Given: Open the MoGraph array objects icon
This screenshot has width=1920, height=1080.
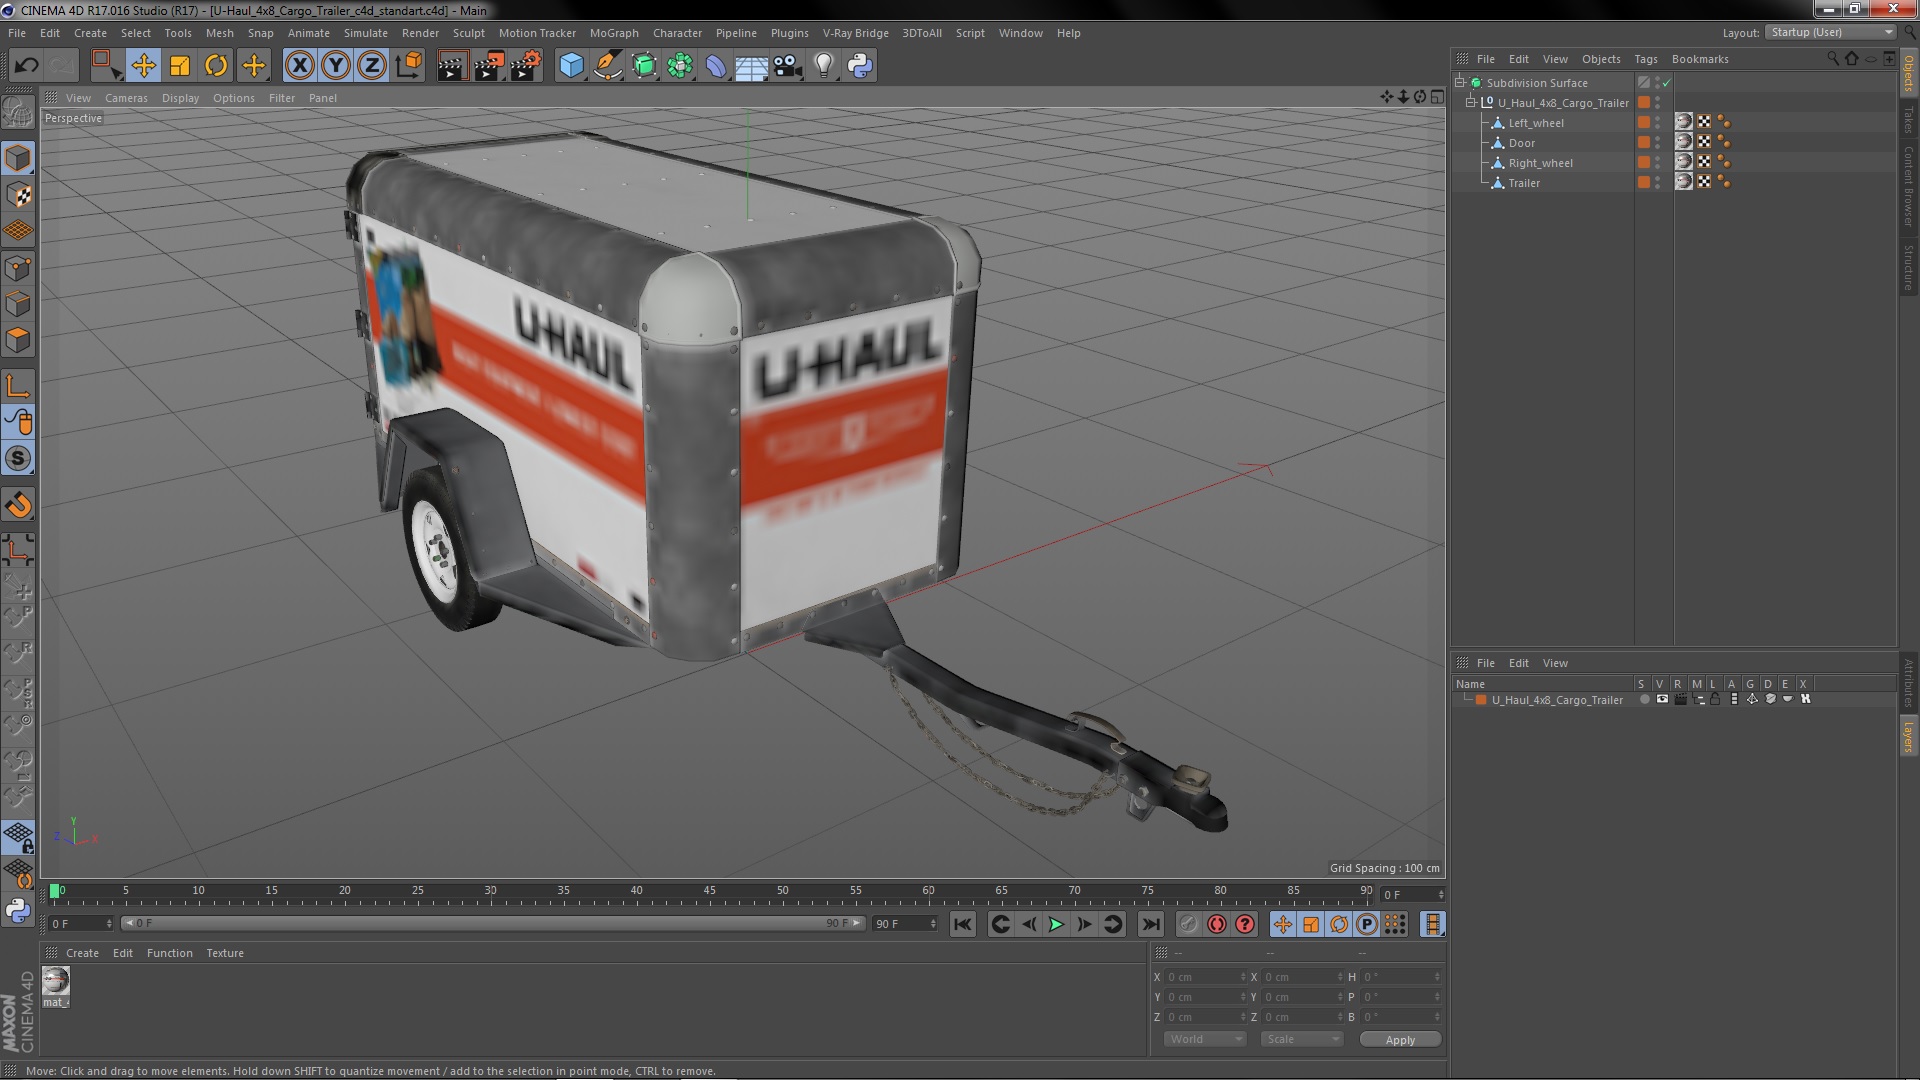Looking at the screenshot, I should pos(680,66).
